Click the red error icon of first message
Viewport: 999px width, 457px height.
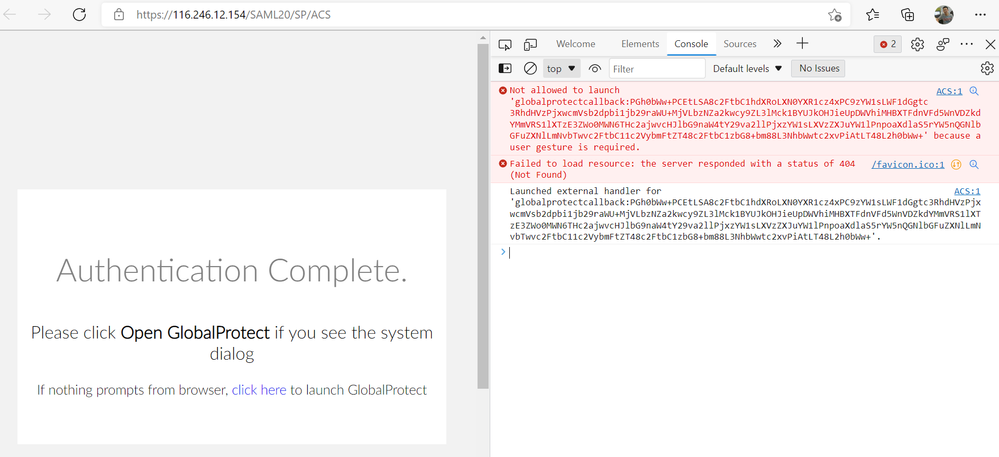click(503, 91)
